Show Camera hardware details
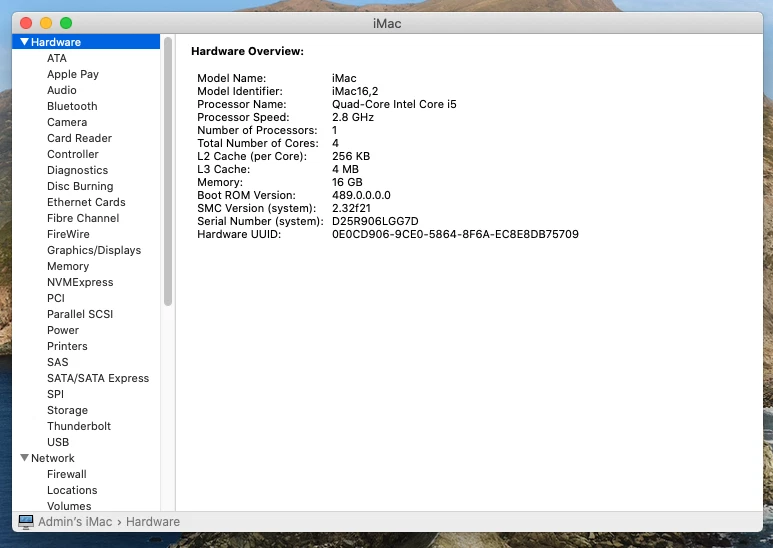This screenshot has width=773, height=548. point(67,122)
